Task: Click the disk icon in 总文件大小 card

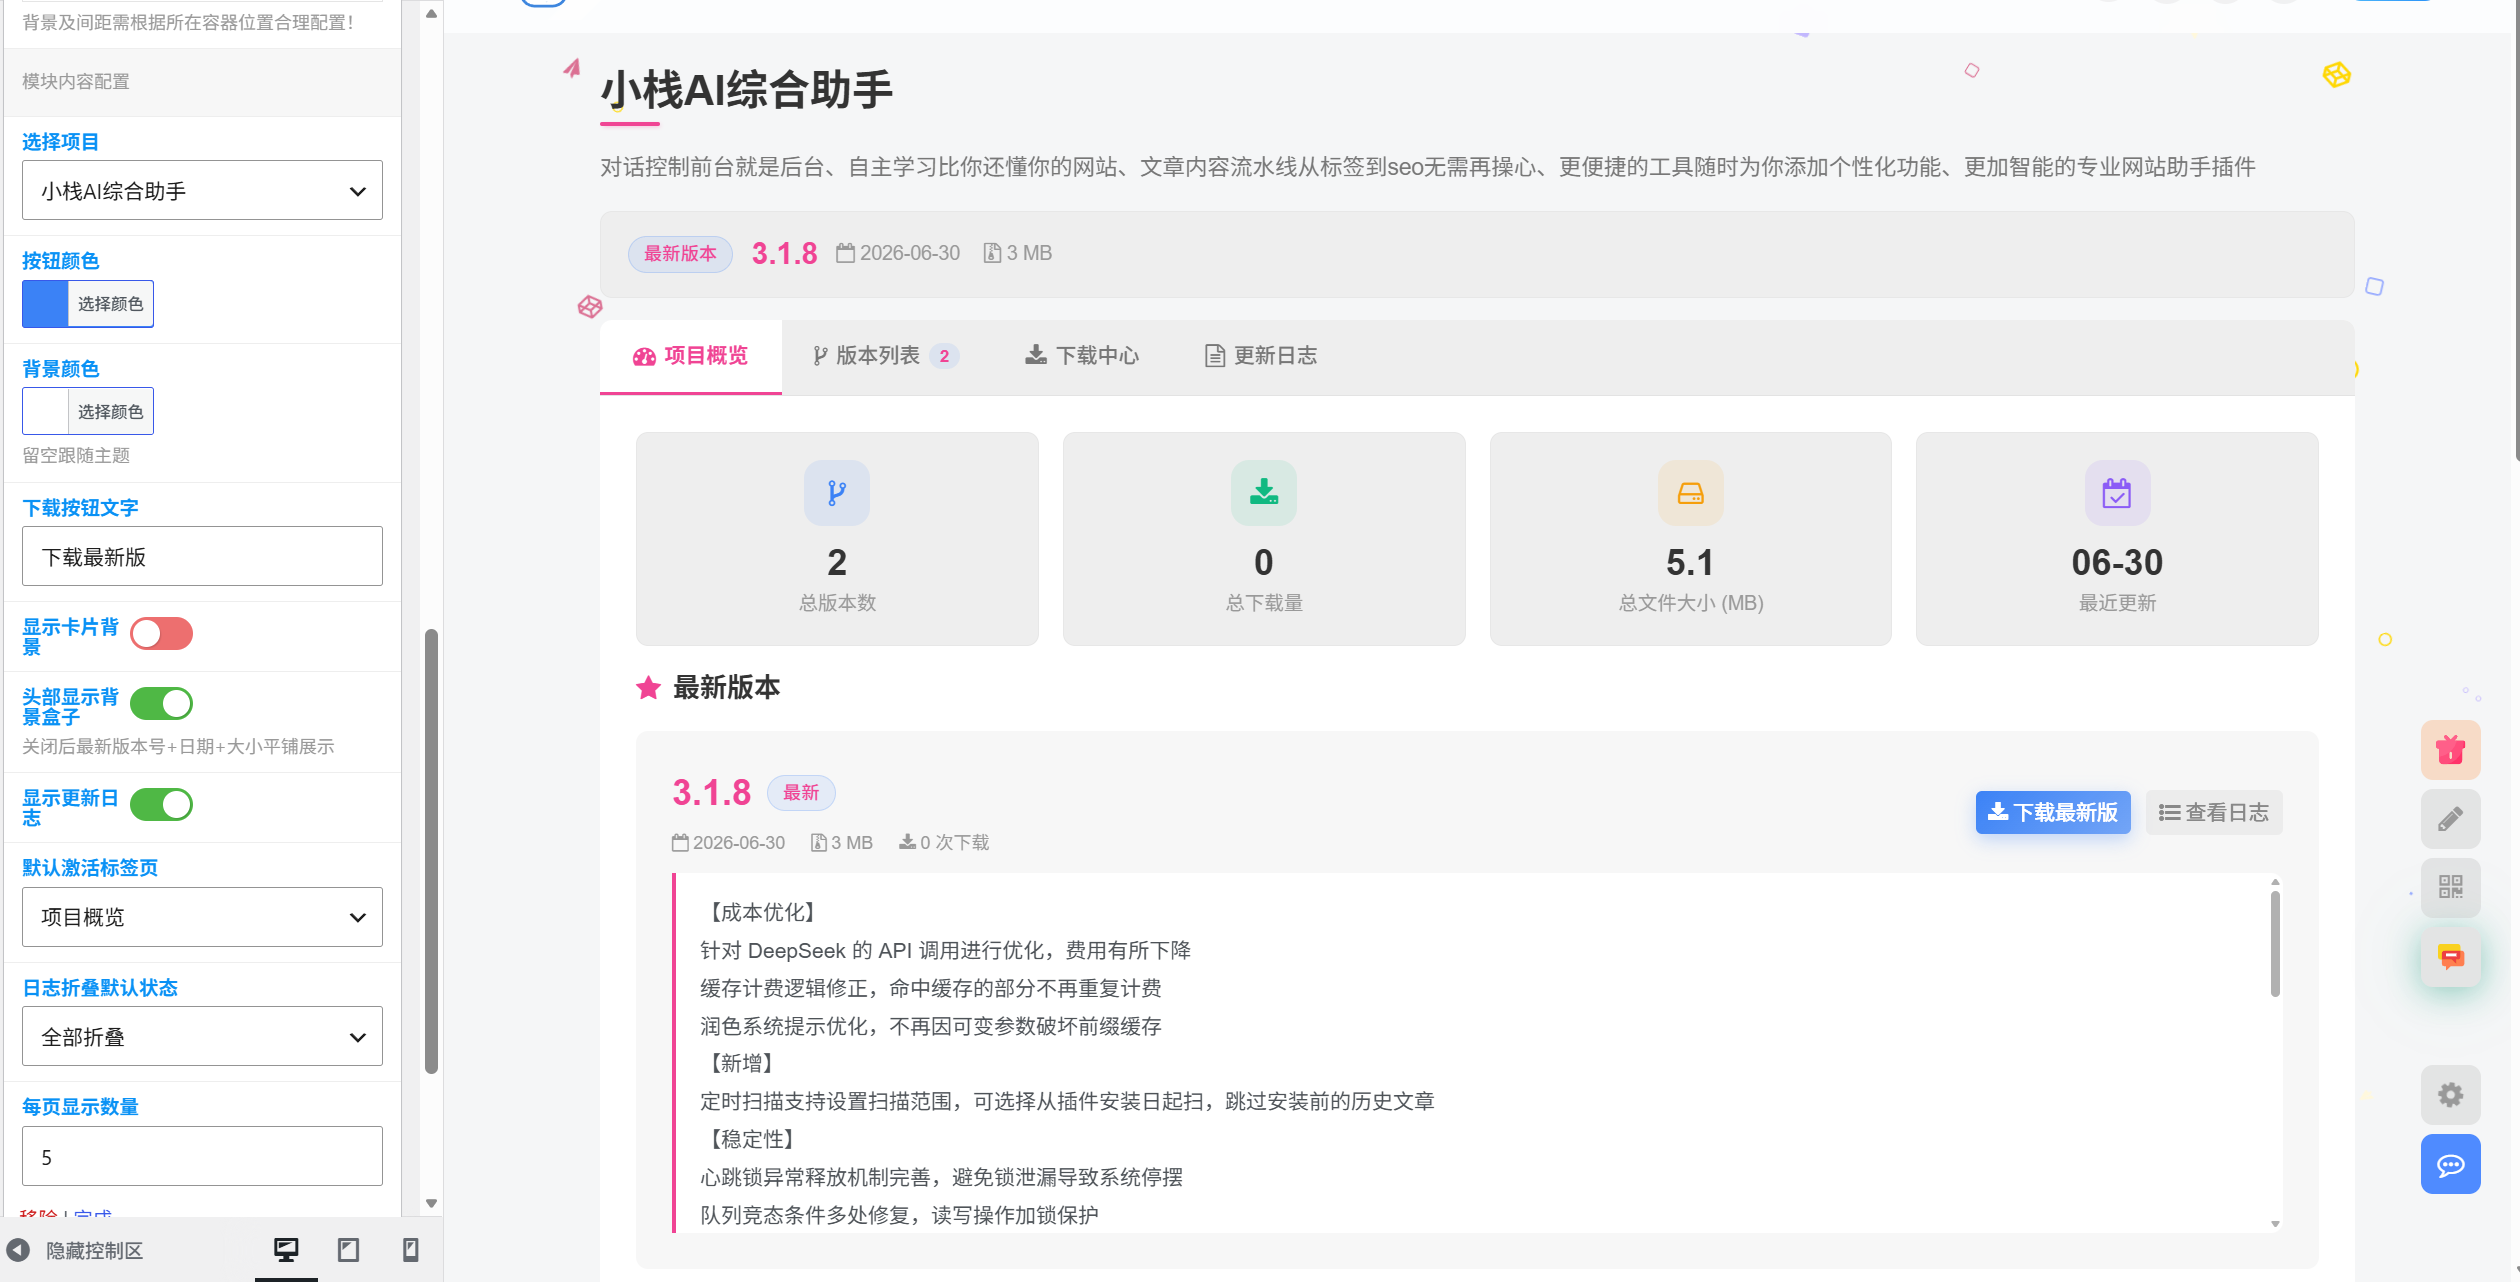Action: coord(1690,493)
